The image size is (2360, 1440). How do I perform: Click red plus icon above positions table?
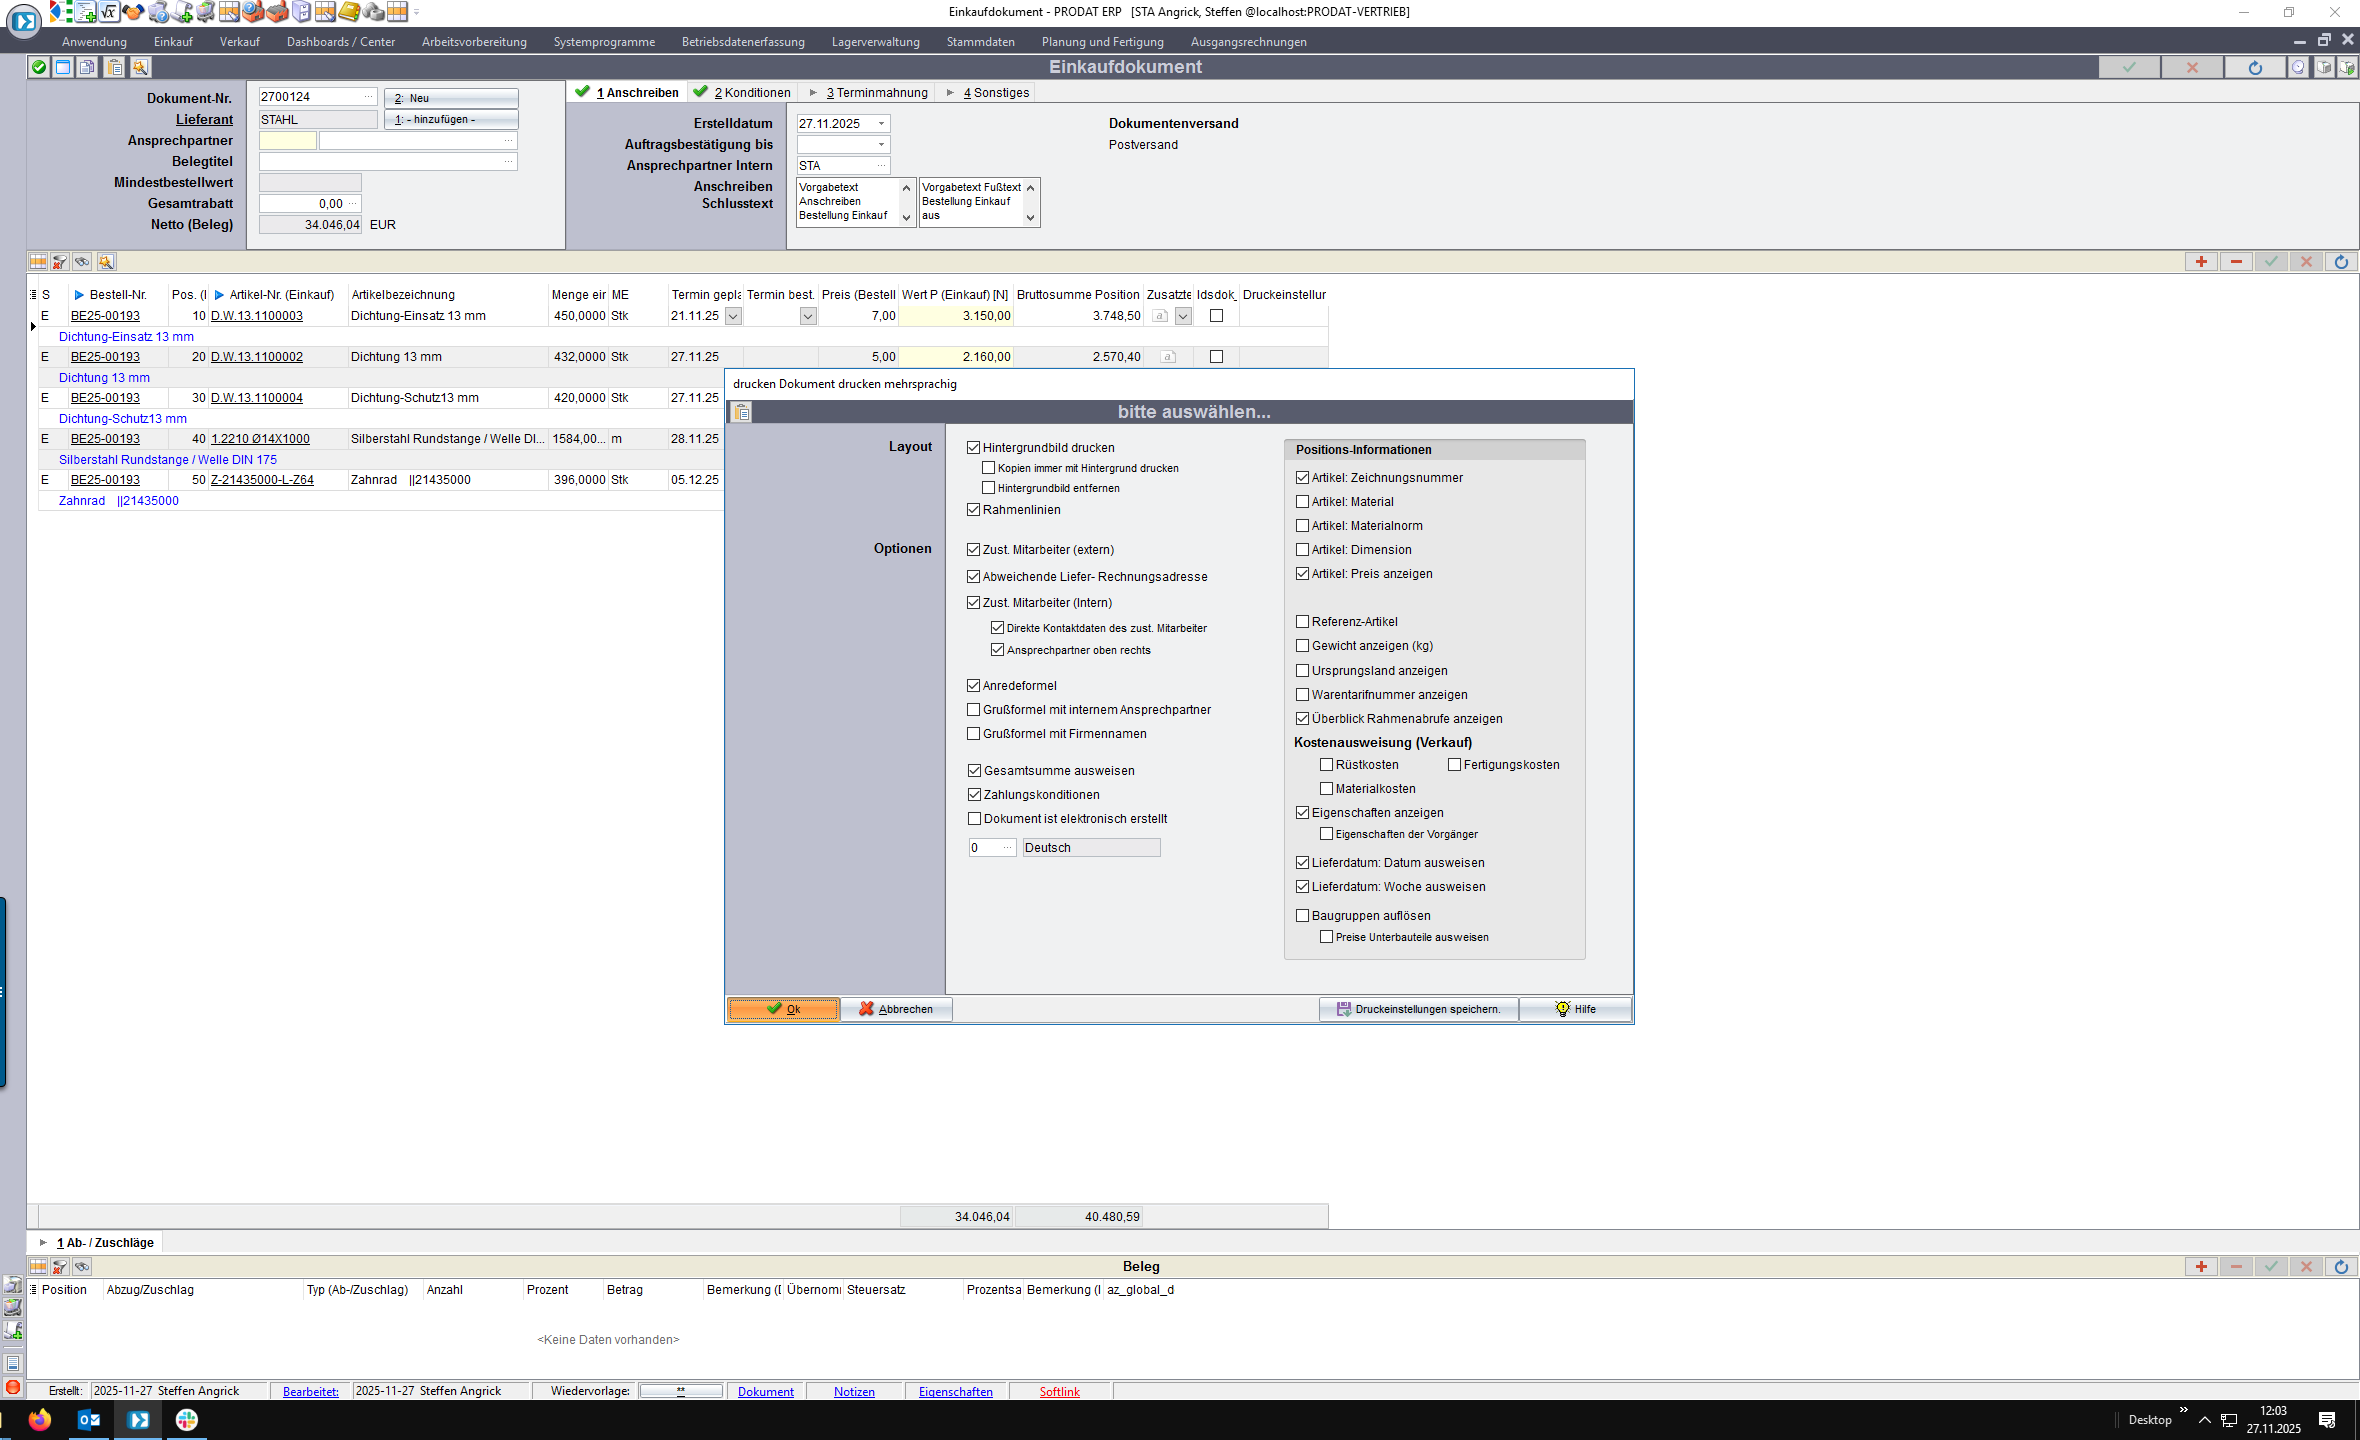pyautogui.click(x=2201, y=262)
